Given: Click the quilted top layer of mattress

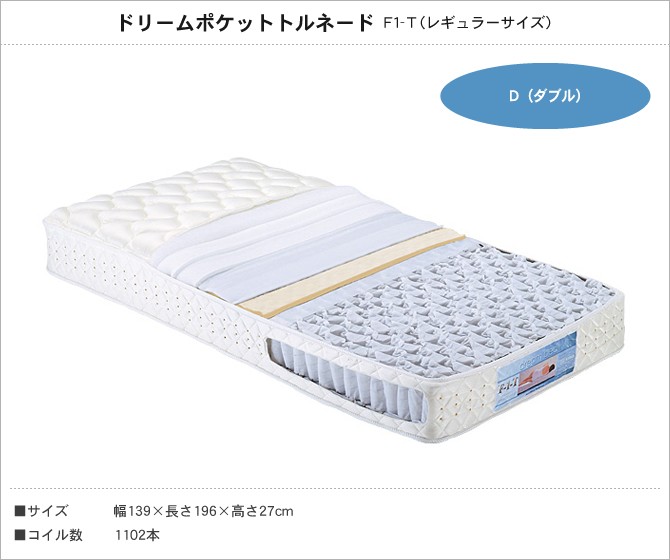Looking at the screenshot, I should [188, 201].
